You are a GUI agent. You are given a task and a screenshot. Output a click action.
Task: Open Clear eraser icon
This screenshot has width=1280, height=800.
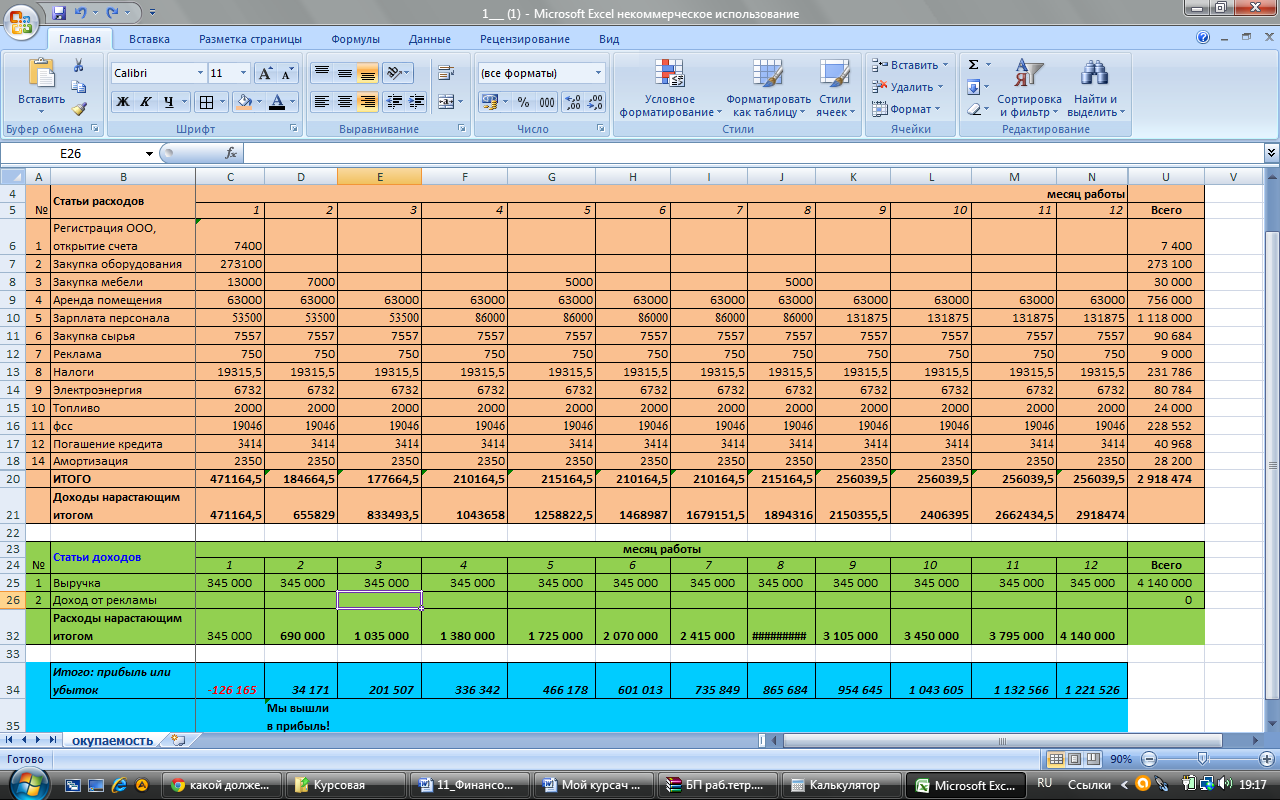click(x=974, y=109)
